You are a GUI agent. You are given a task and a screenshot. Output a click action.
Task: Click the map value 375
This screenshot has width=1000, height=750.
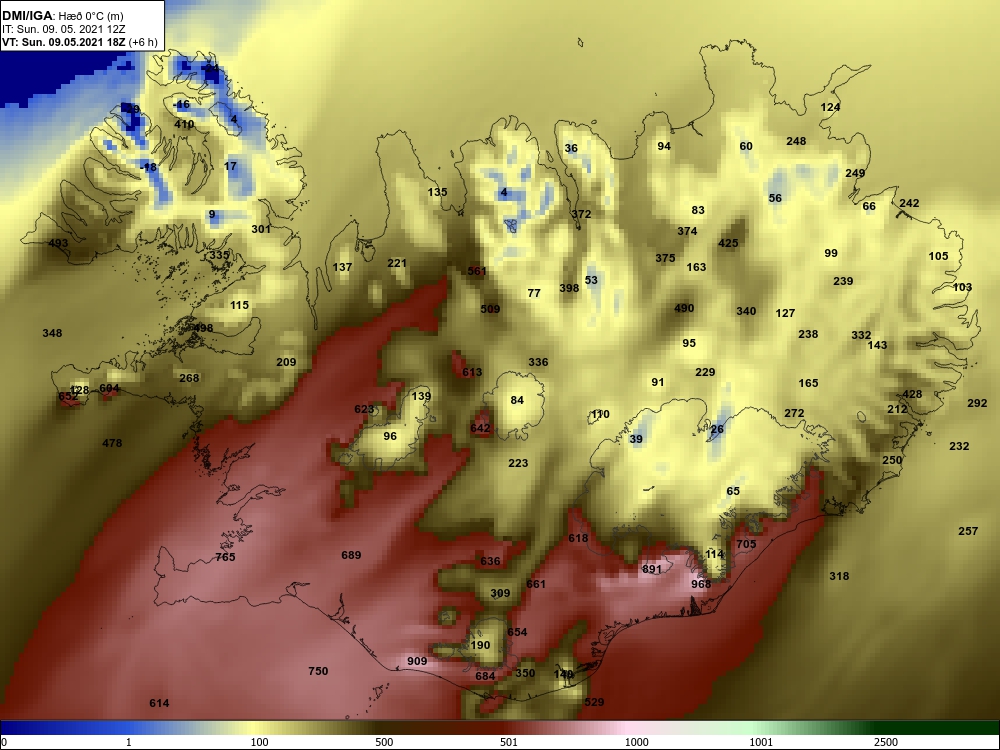(x=665, y=258)
